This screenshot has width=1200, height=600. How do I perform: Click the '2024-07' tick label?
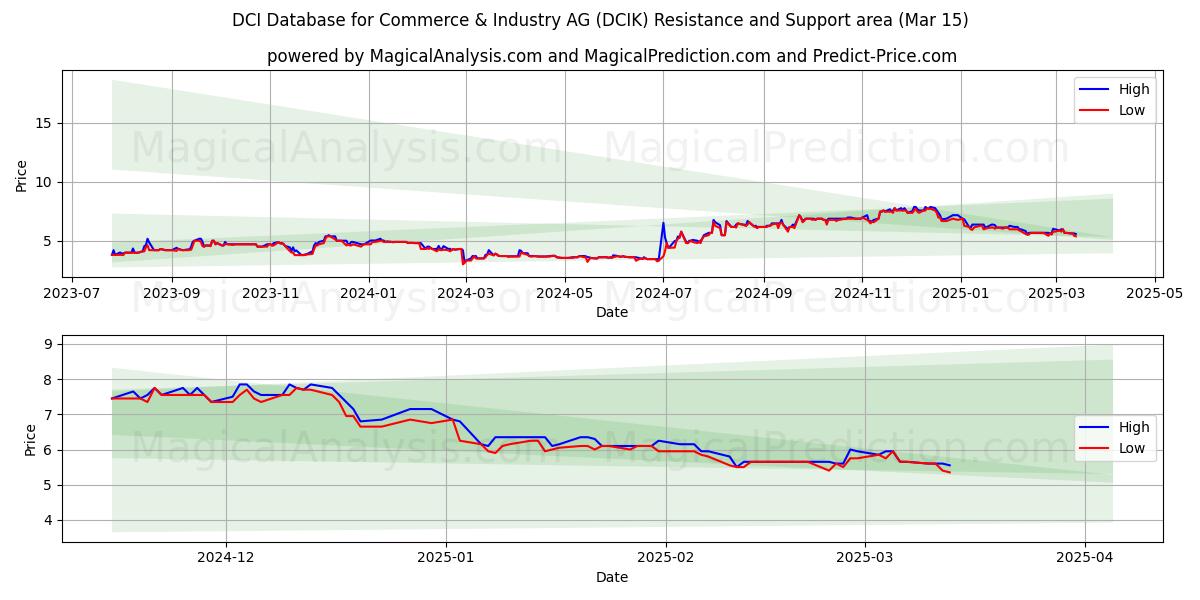click(662, 293)
